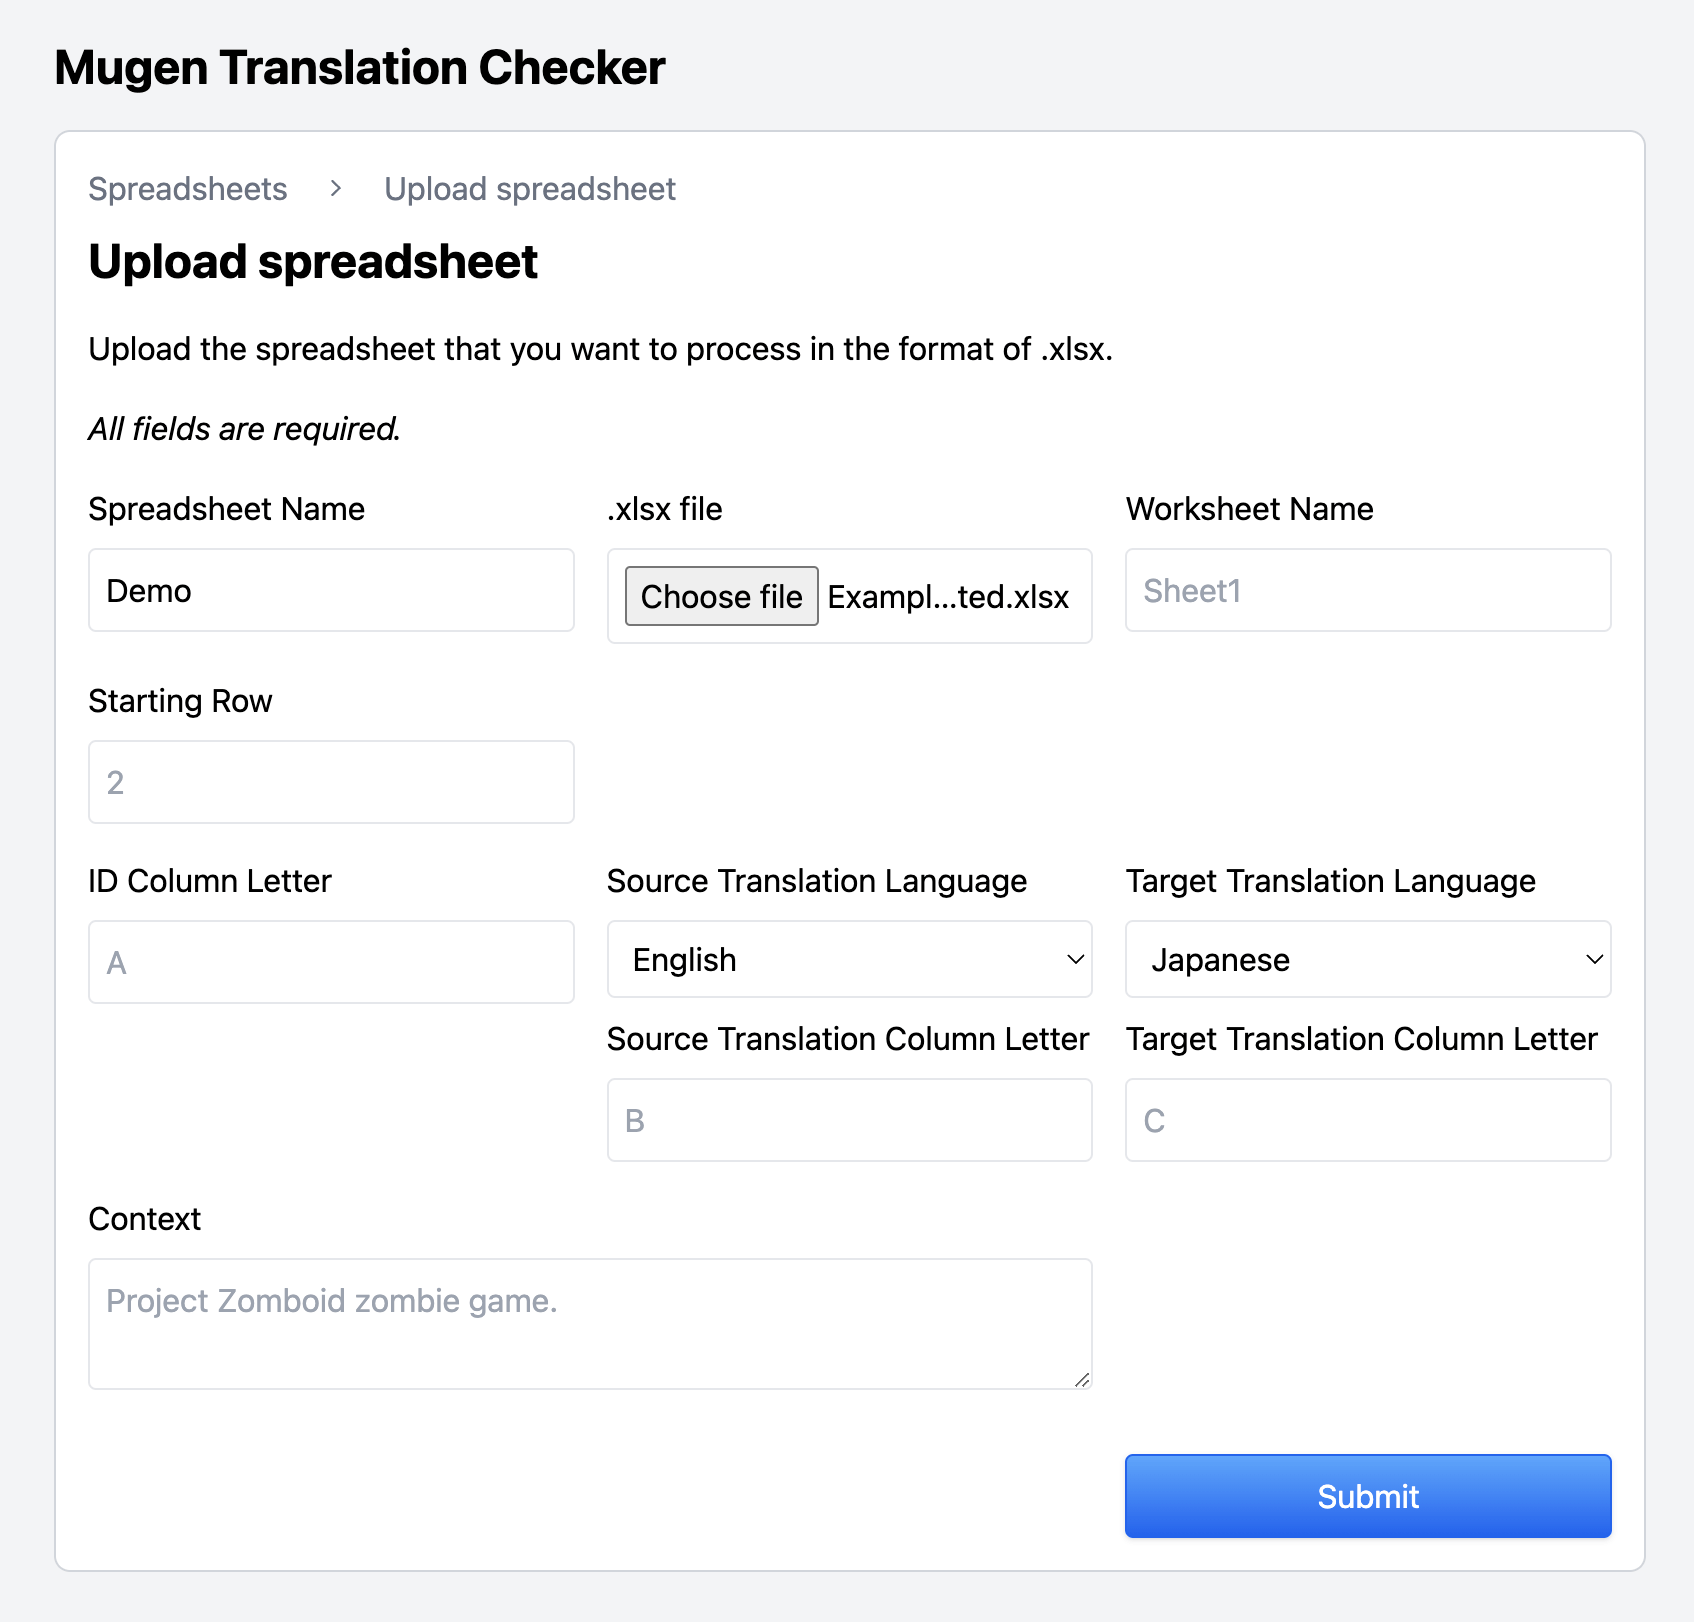Open Upload spreadsheet breadcrumb link
The height and width of the screenshot is (1622, 1694).
pyautogui.click(x=530, y=189)
